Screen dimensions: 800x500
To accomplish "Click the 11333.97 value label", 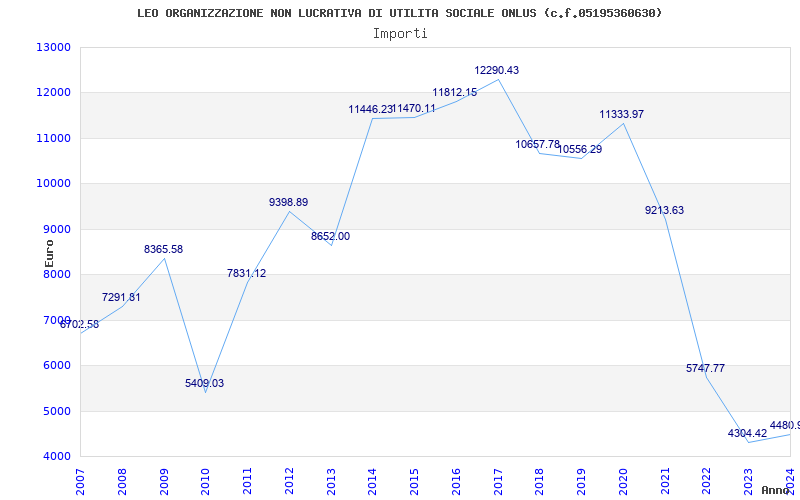I will (622, 115).
